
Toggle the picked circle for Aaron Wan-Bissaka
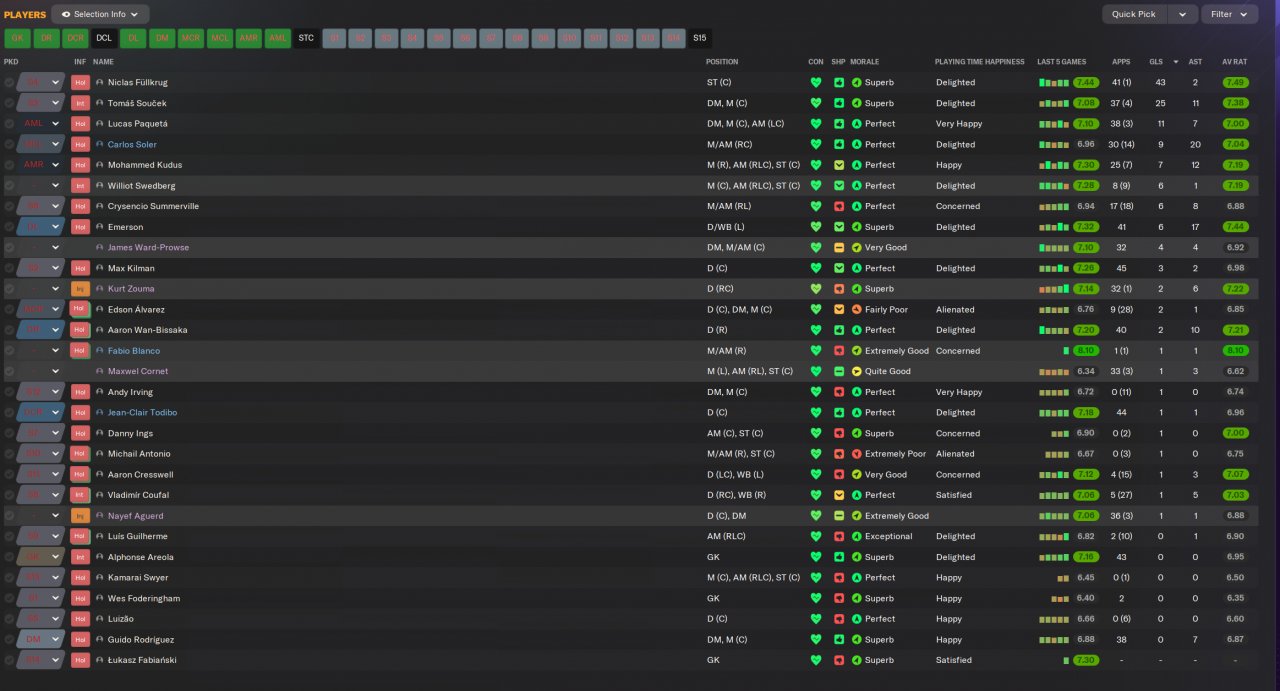(9, 330)
